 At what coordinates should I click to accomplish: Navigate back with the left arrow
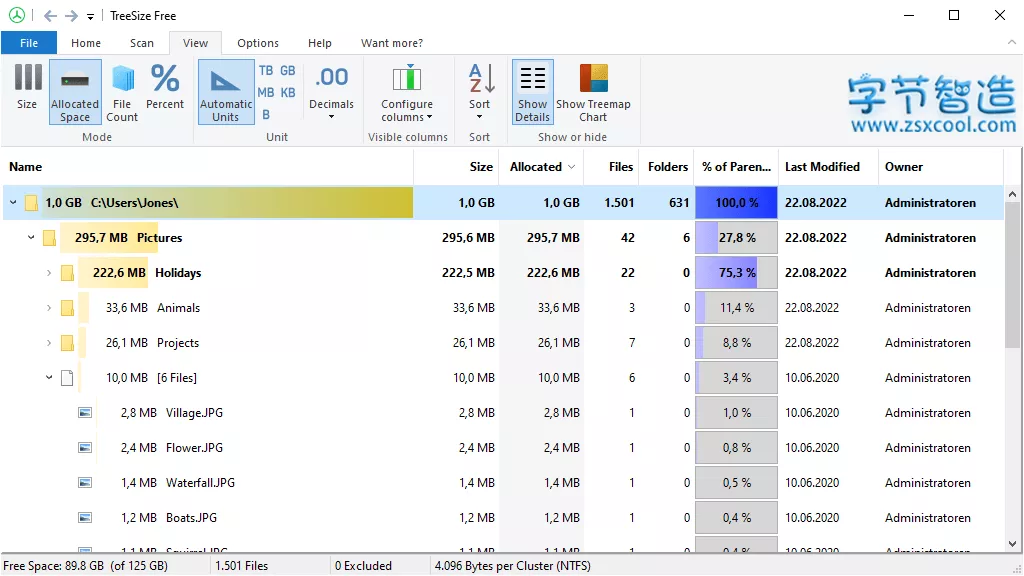50,16
